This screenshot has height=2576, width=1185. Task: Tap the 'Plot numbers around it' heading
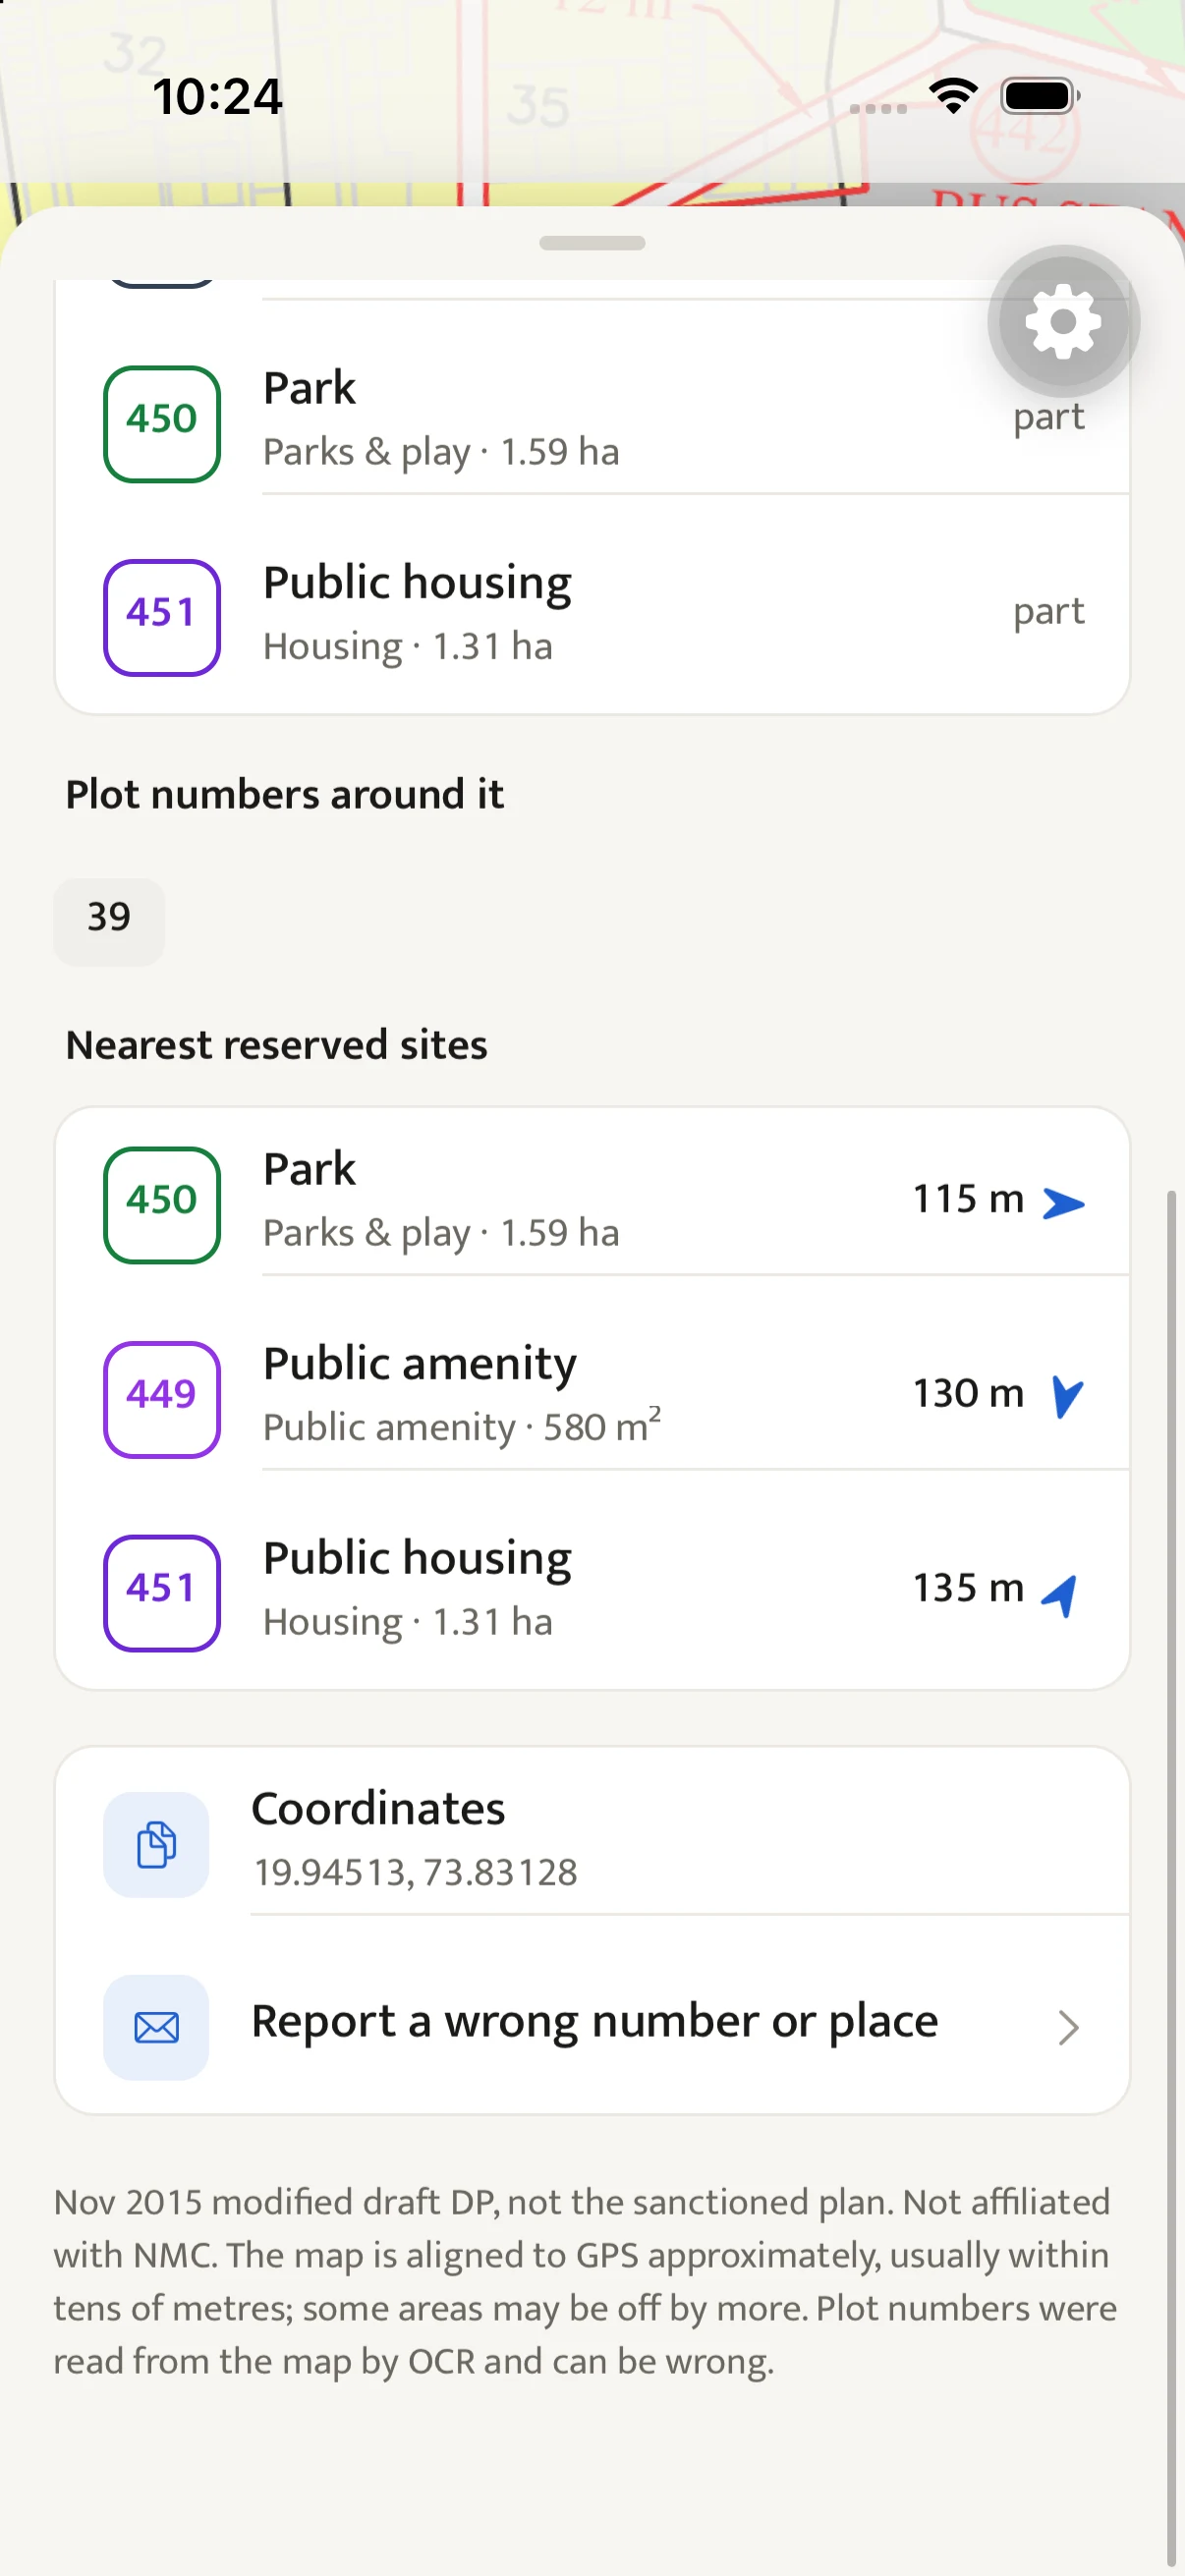pyautogui.click(x=284, y=795)
